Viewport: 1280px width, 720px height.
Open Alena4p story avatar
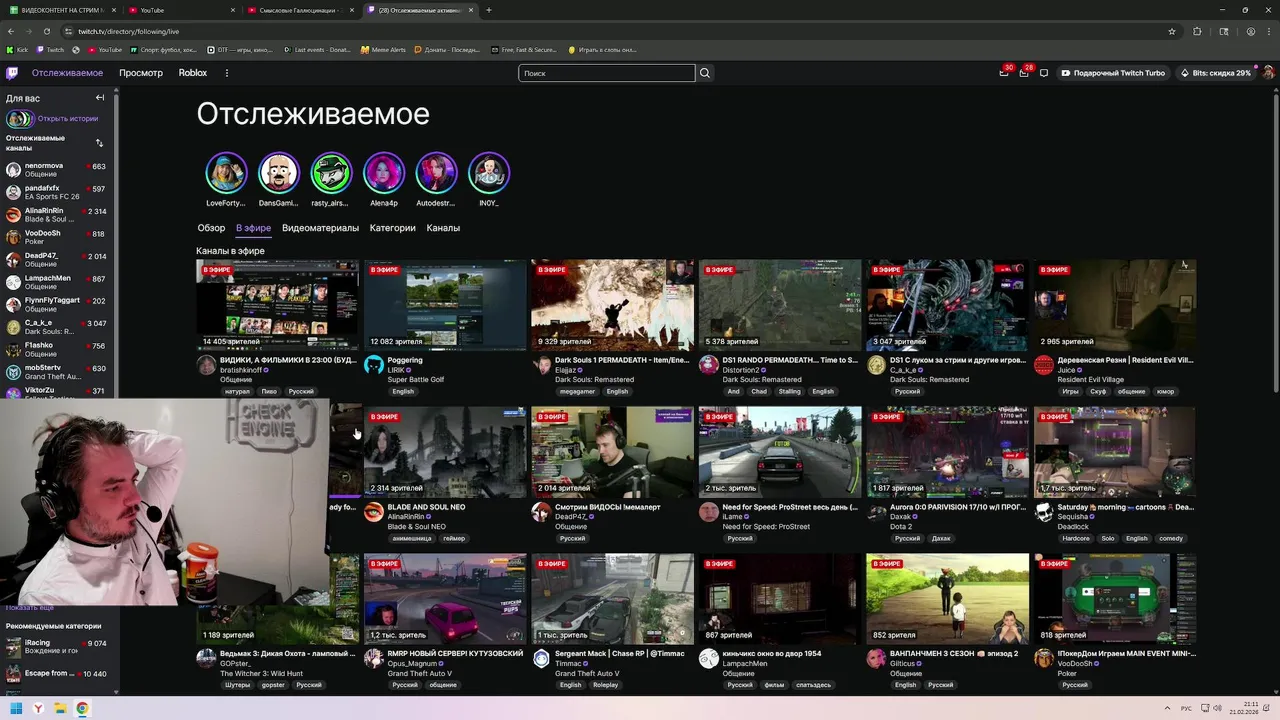tap(384, 173)
